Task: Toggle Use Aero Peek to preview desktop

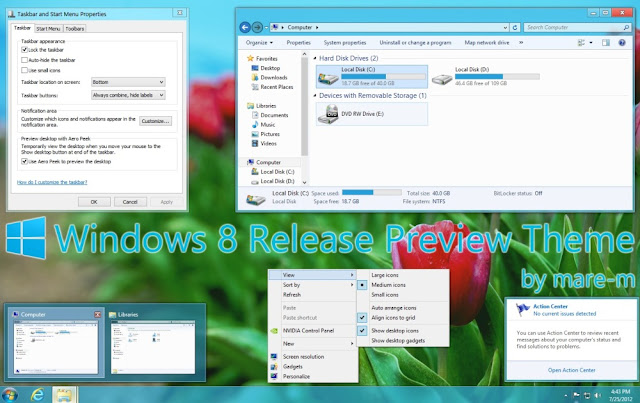Action: 24,161
